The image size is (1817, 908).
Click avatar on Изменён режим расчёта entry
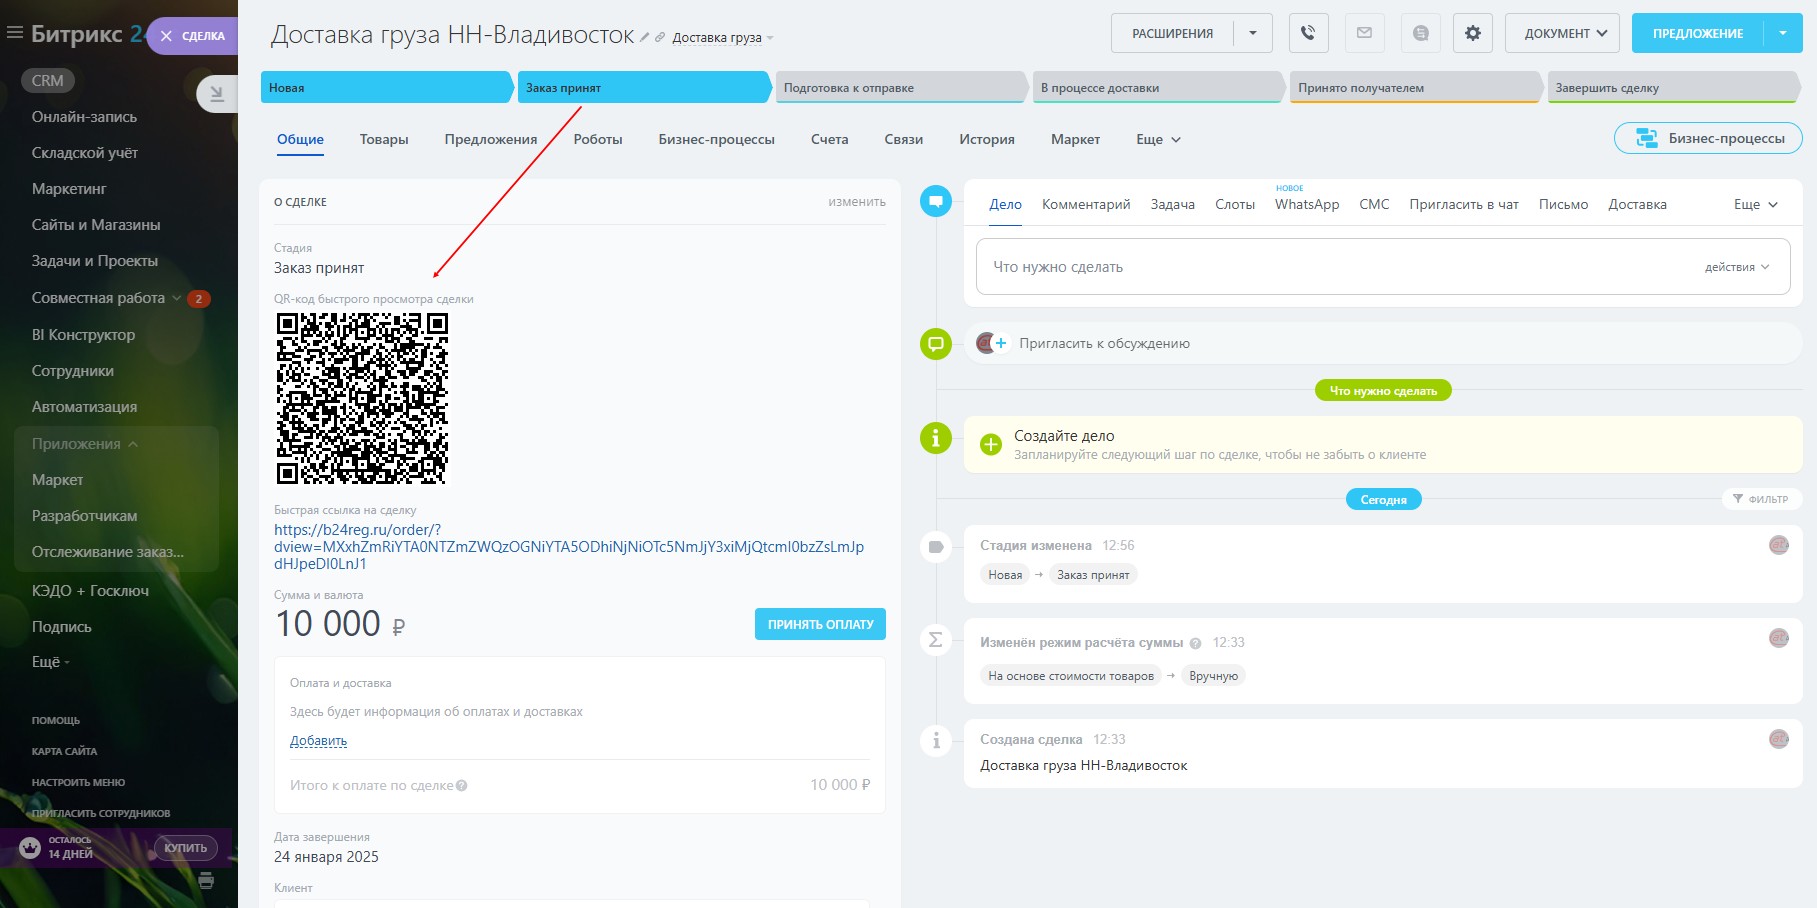click(1778, 638)
